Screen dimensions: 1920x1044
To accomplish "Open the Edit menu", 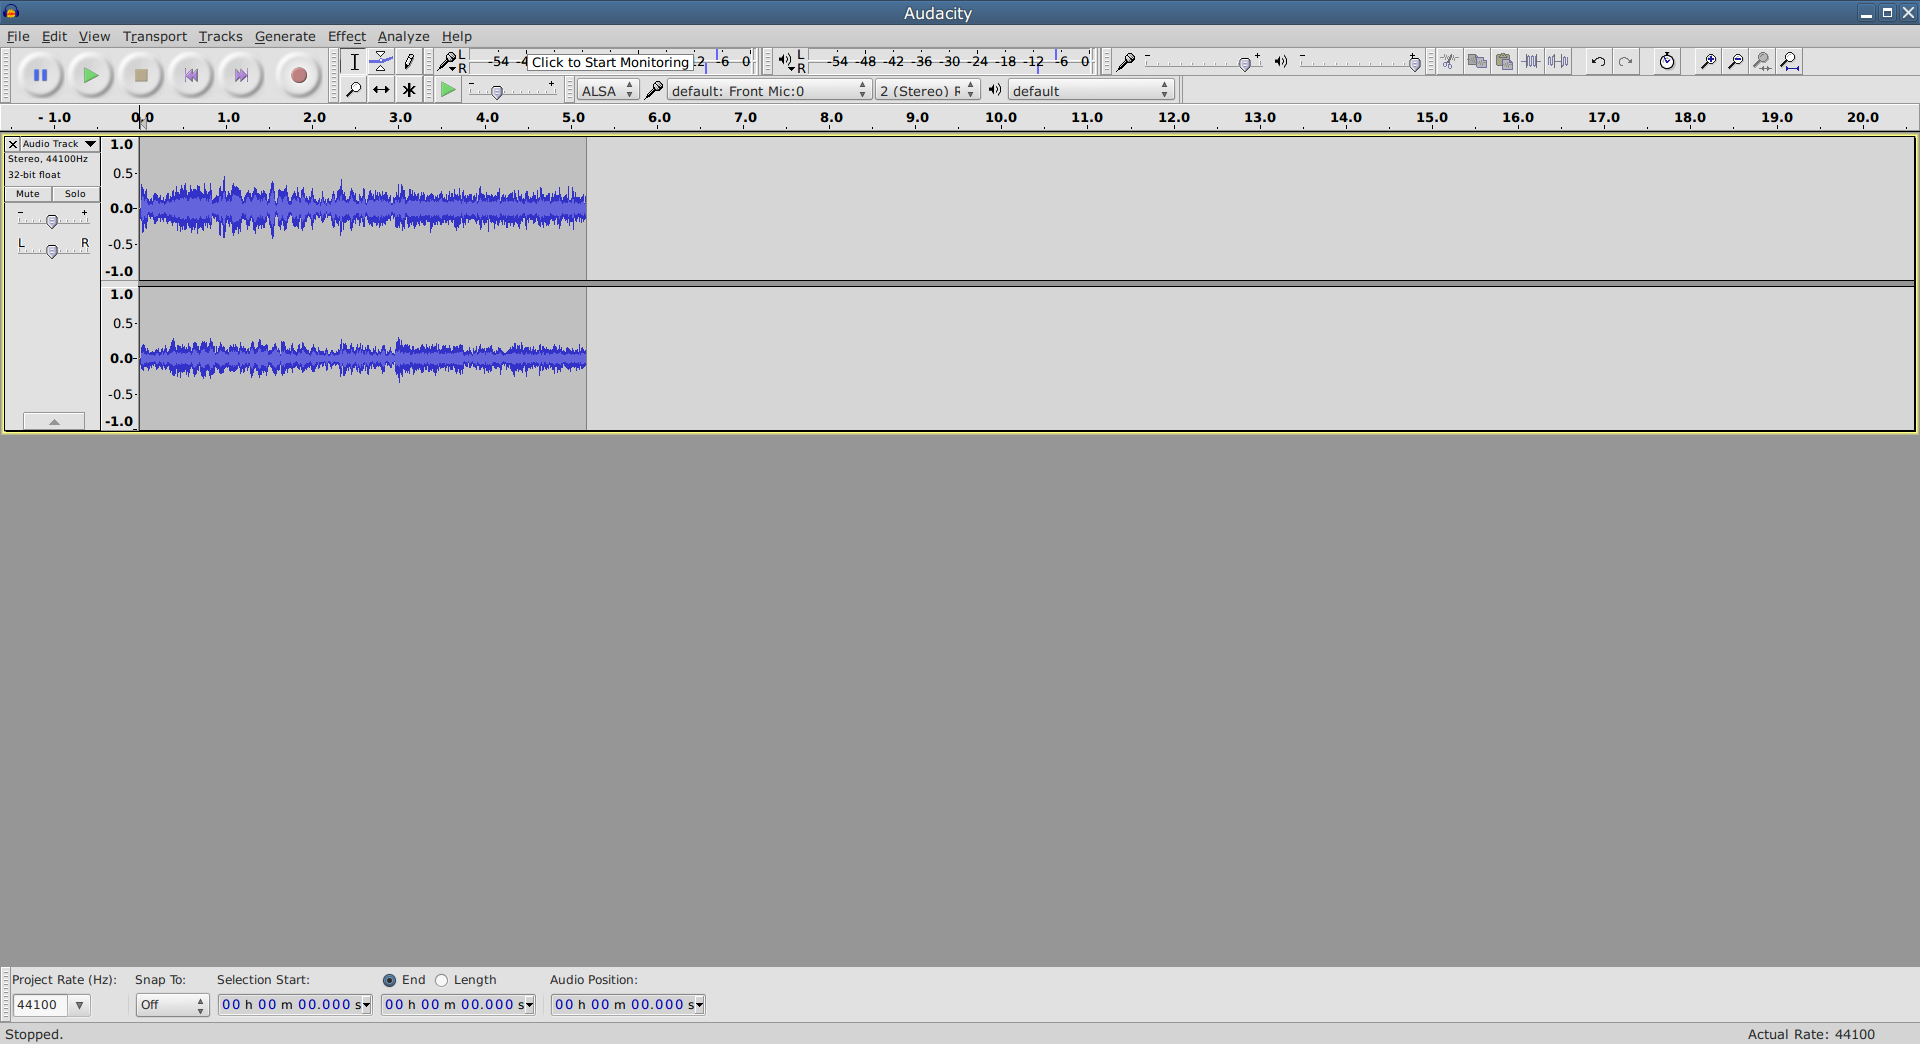I will tap(54, 36).
